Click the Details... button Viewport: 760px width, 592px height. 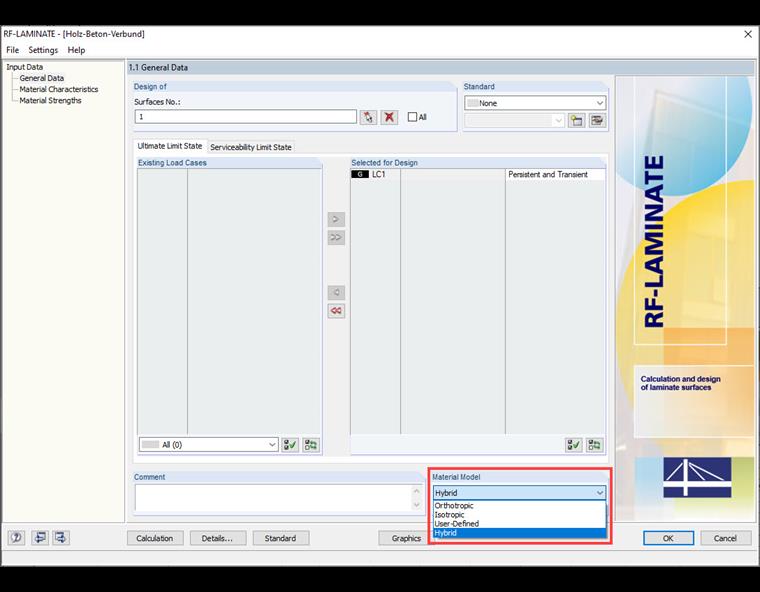click(x=217, y=538)
